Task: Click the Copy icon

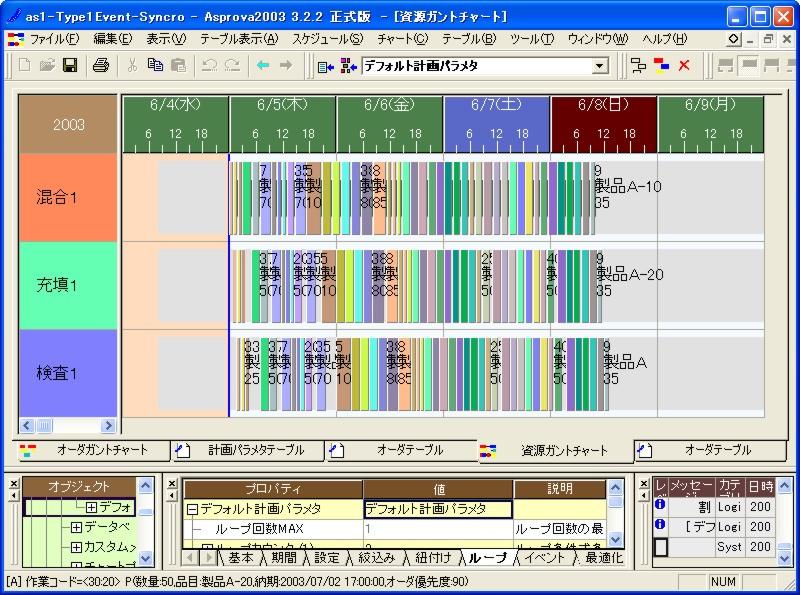Action: point(155,65)
